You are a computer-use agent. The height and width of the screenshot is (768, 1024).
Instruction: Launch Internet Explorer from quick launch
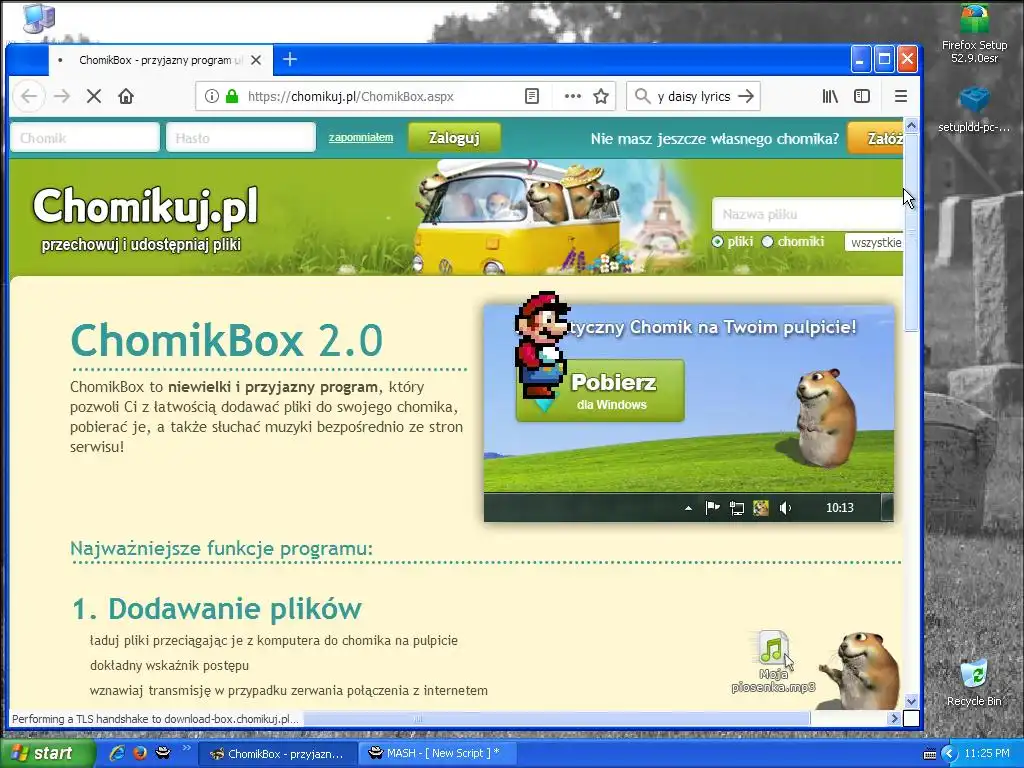[117, 753]
